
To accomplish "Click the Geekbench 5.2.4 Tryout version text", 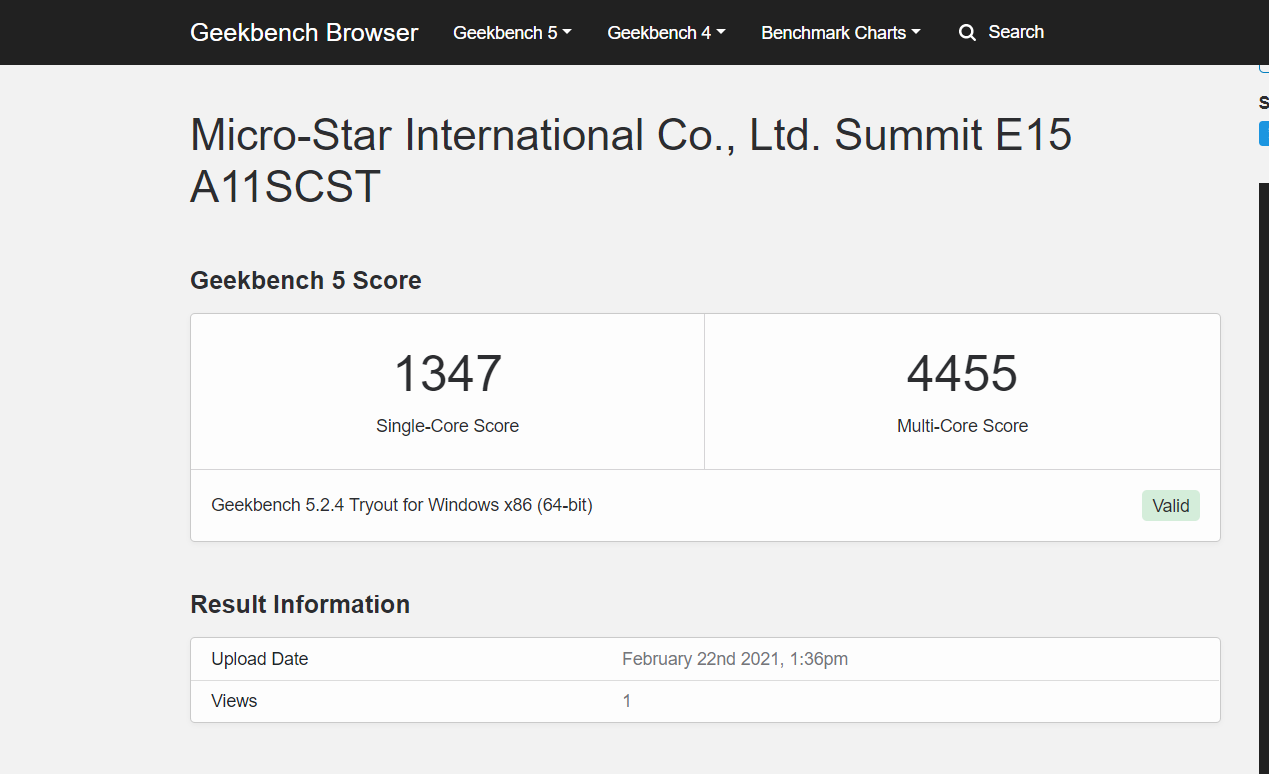I will 402,505.
